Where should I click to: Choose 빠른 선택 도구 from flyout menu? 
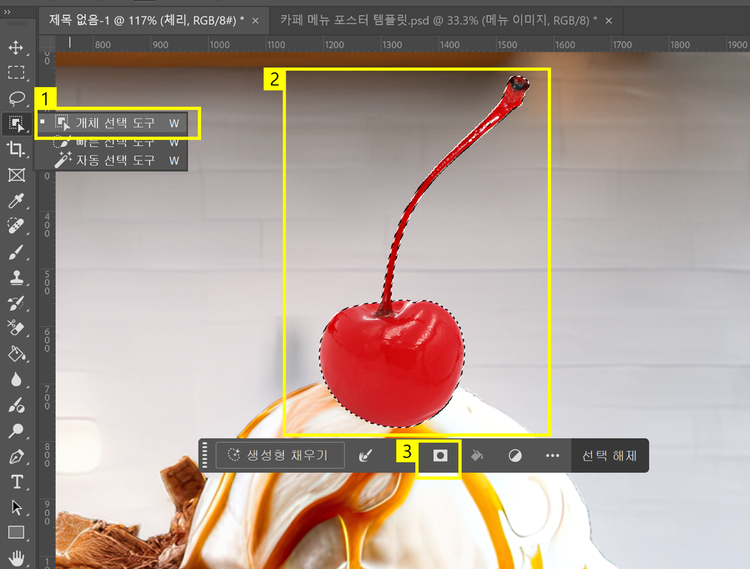(x=112, y=142)
